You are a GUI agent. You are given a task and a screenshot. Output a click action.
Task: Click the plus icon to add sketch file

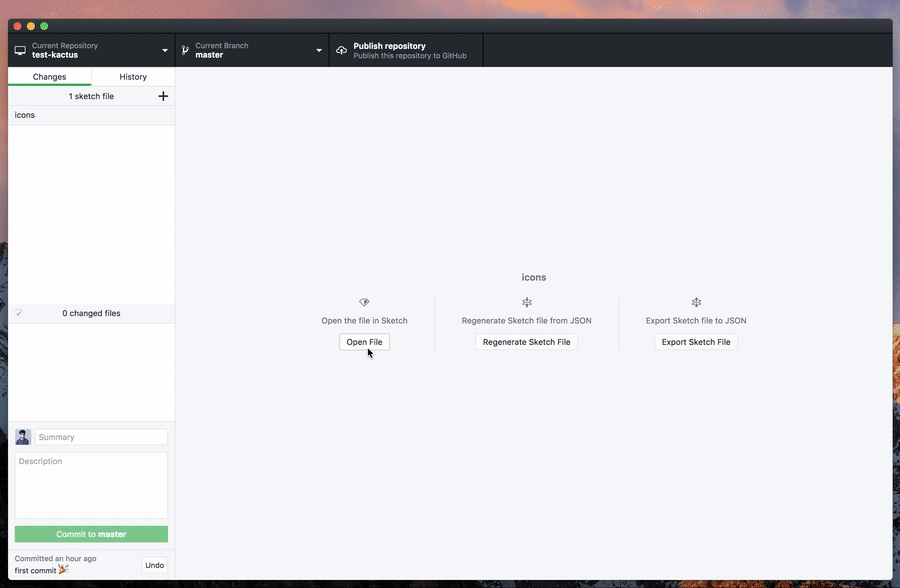[x=163, y=96]
